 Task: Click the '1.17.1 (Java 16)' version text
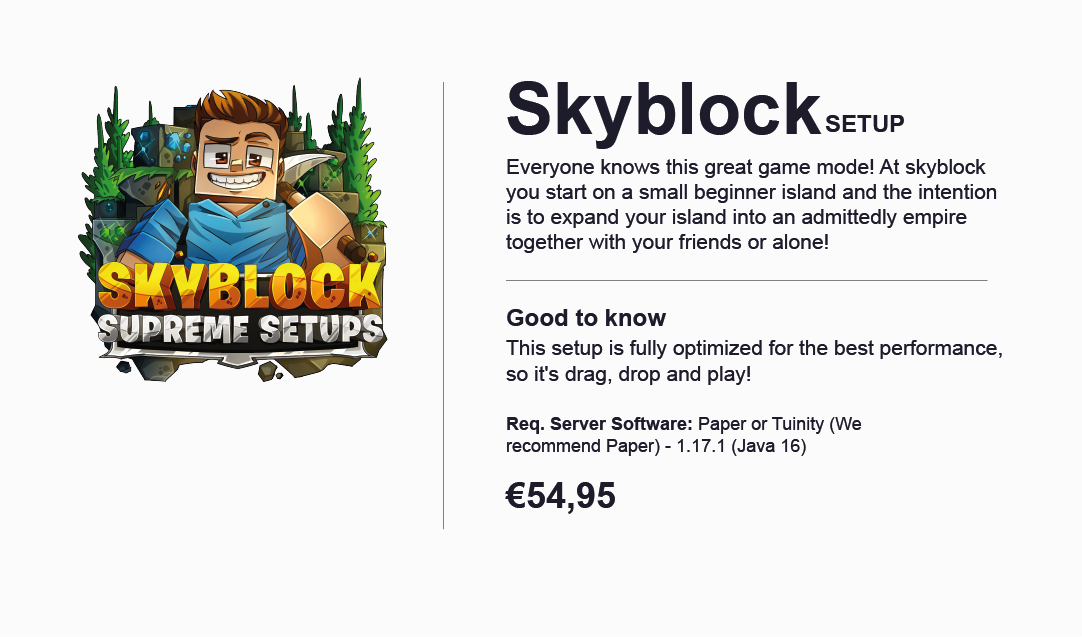741,446
